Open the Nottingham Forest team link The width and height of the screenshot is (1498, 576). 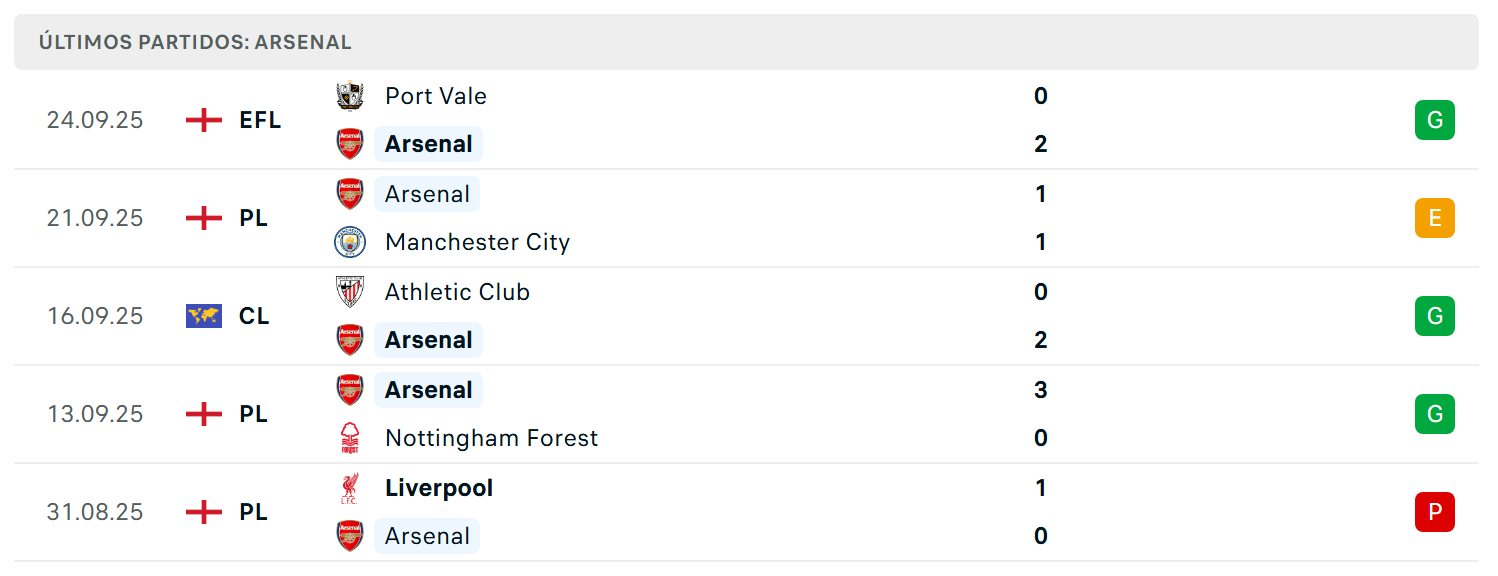491,438
